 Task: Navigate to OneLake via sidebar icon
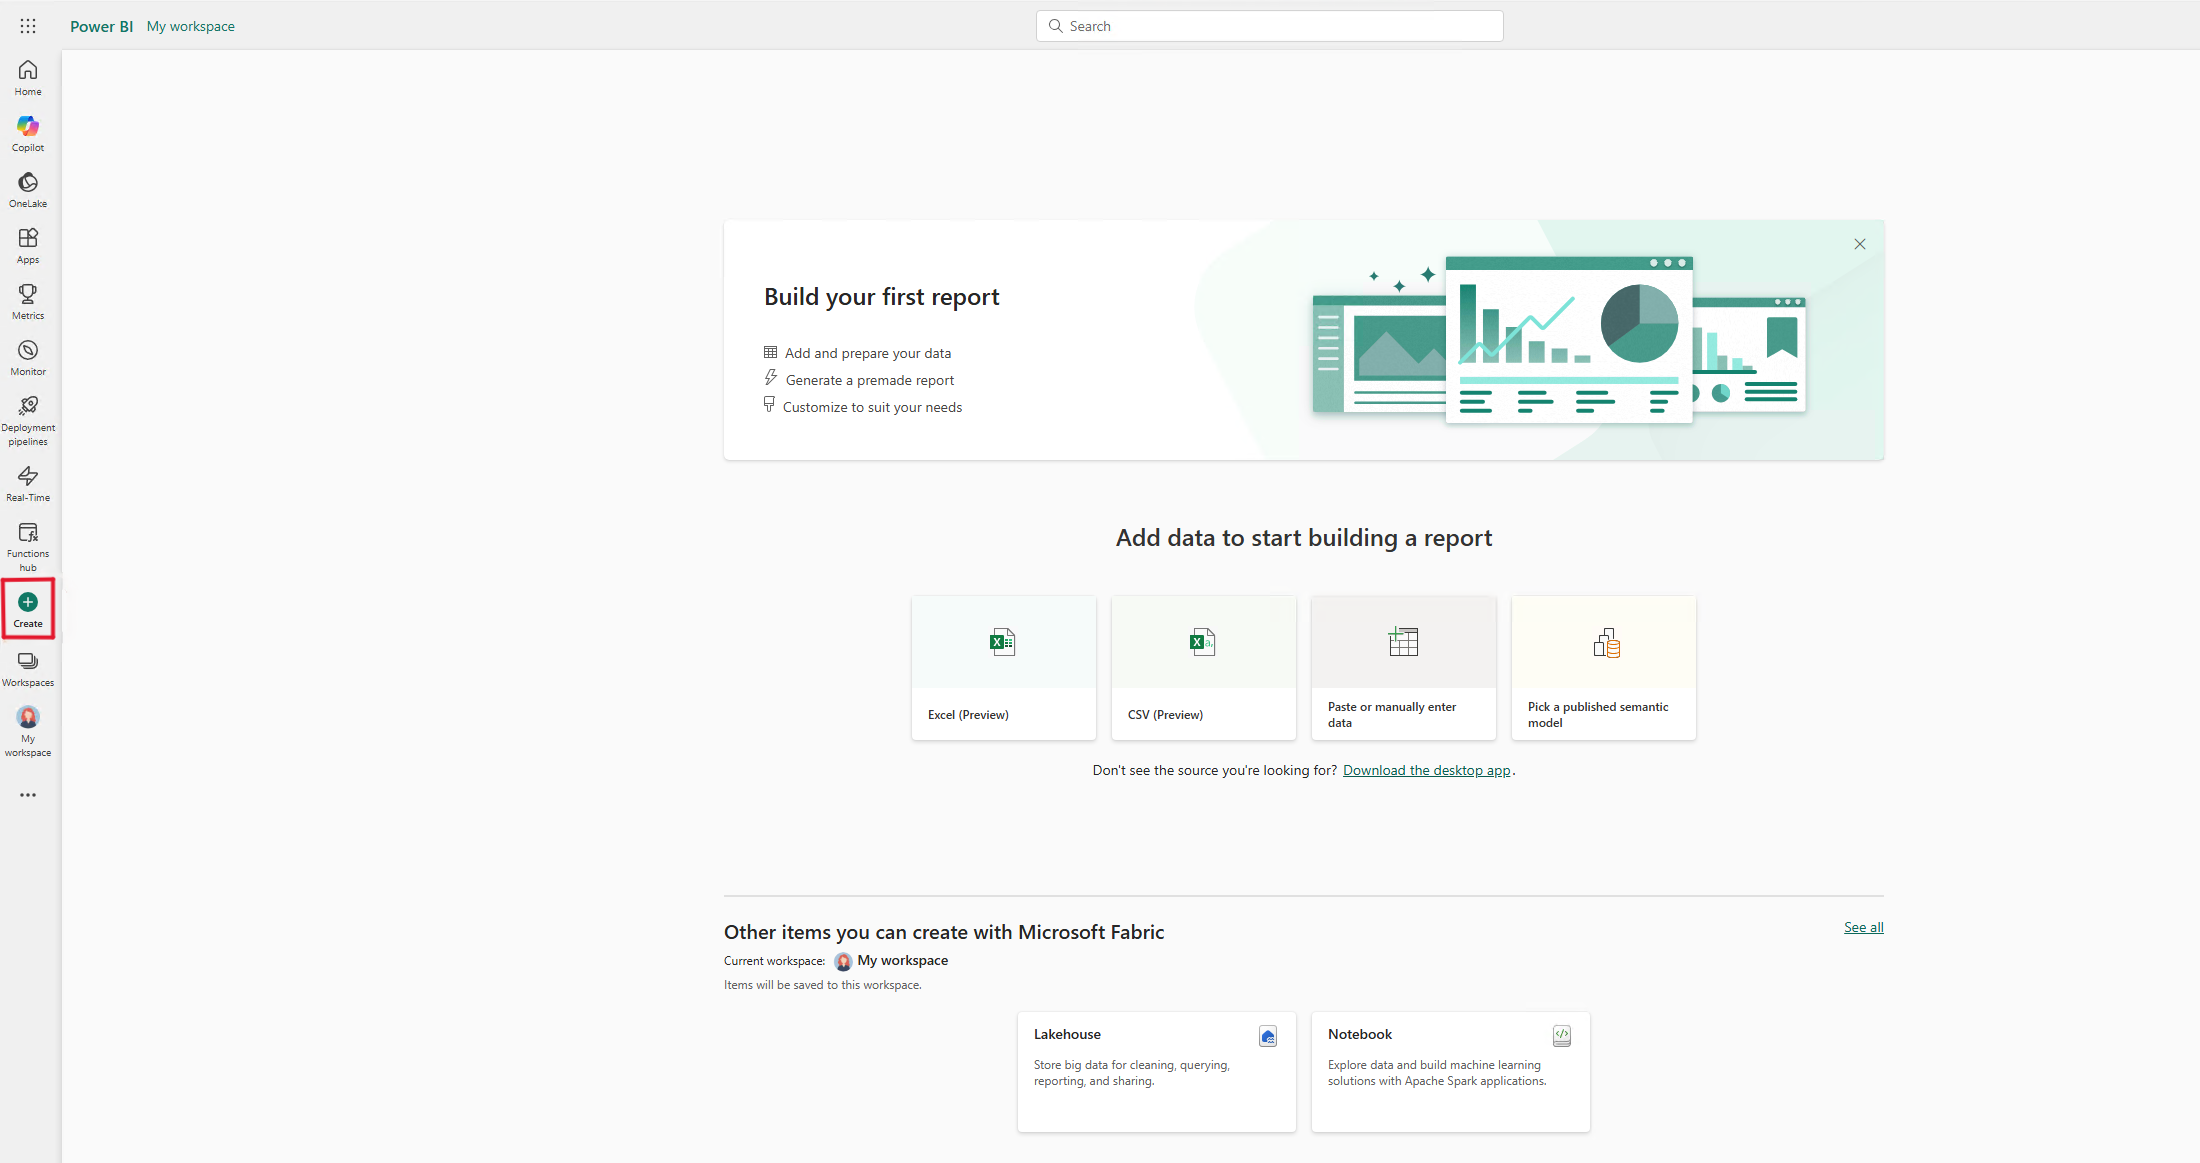(28, 189)
